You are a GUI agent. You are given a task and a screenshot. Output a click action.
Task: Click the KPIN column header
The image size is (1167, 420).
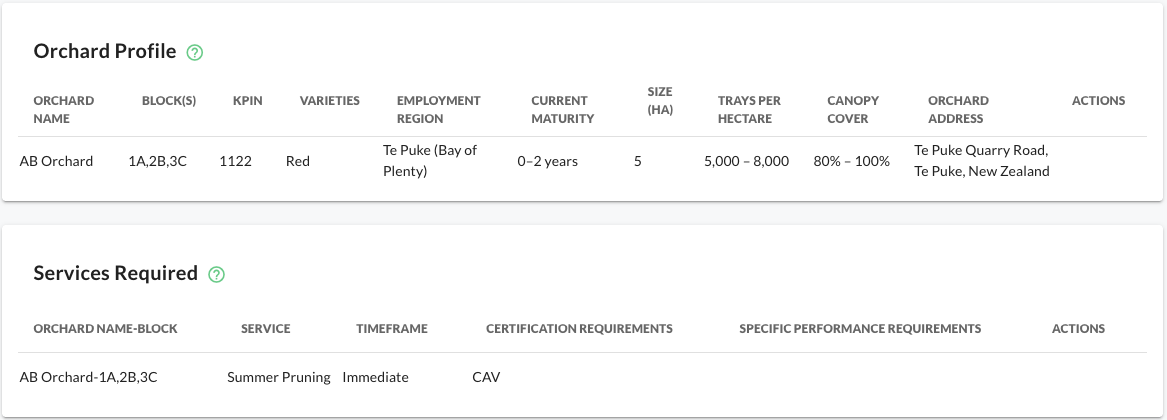click(x=248, y=101)
